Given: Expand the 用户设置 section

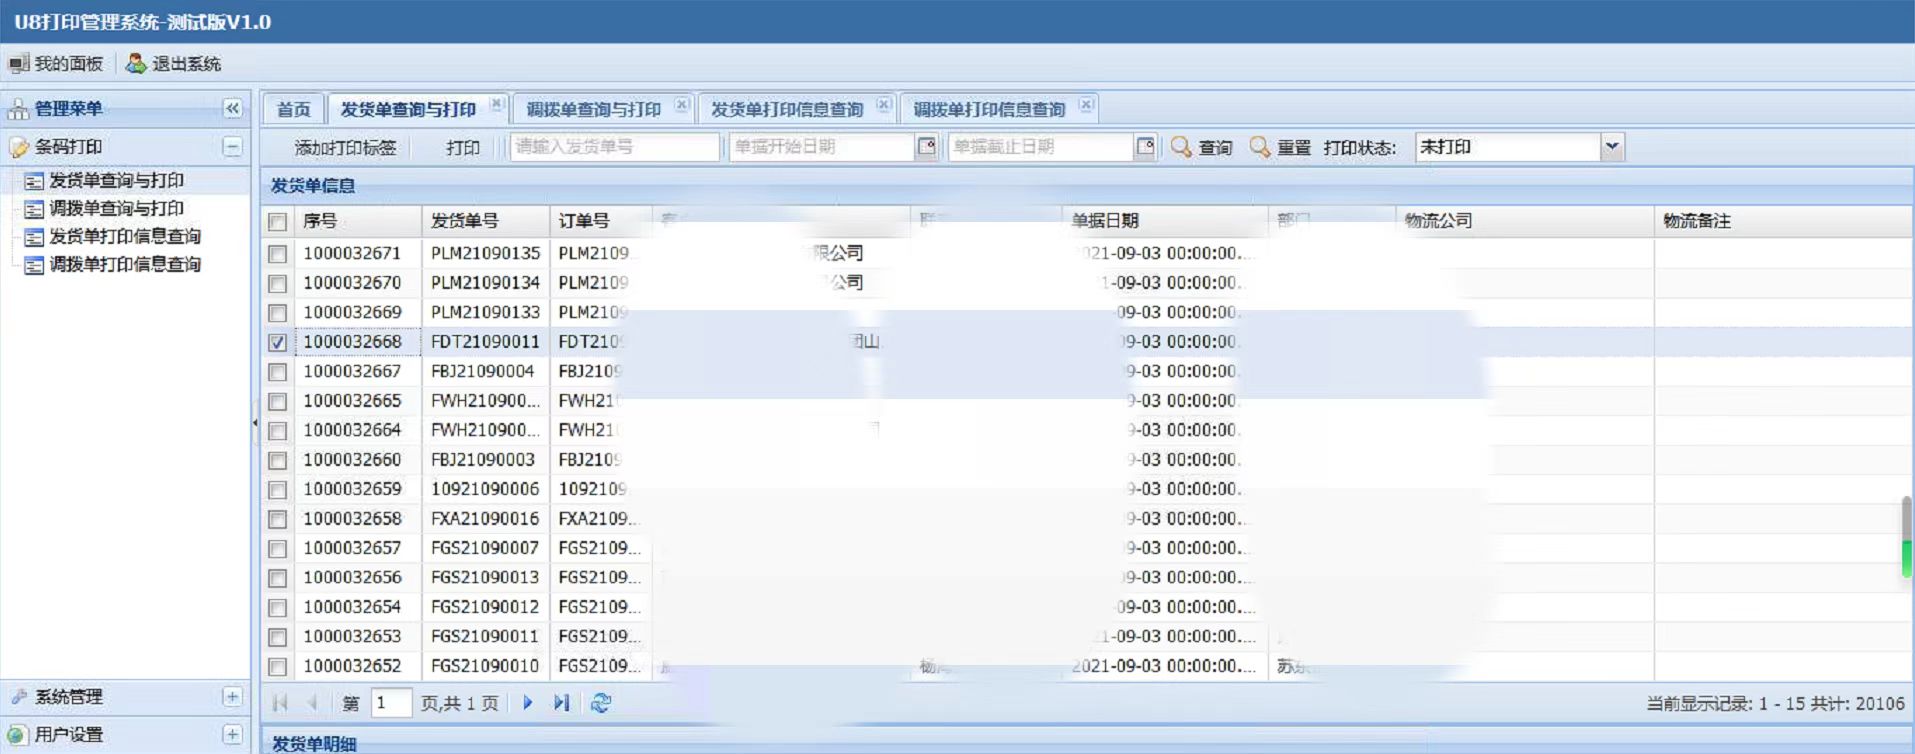Looking at the screenshot, I should [x=232, y=735].
